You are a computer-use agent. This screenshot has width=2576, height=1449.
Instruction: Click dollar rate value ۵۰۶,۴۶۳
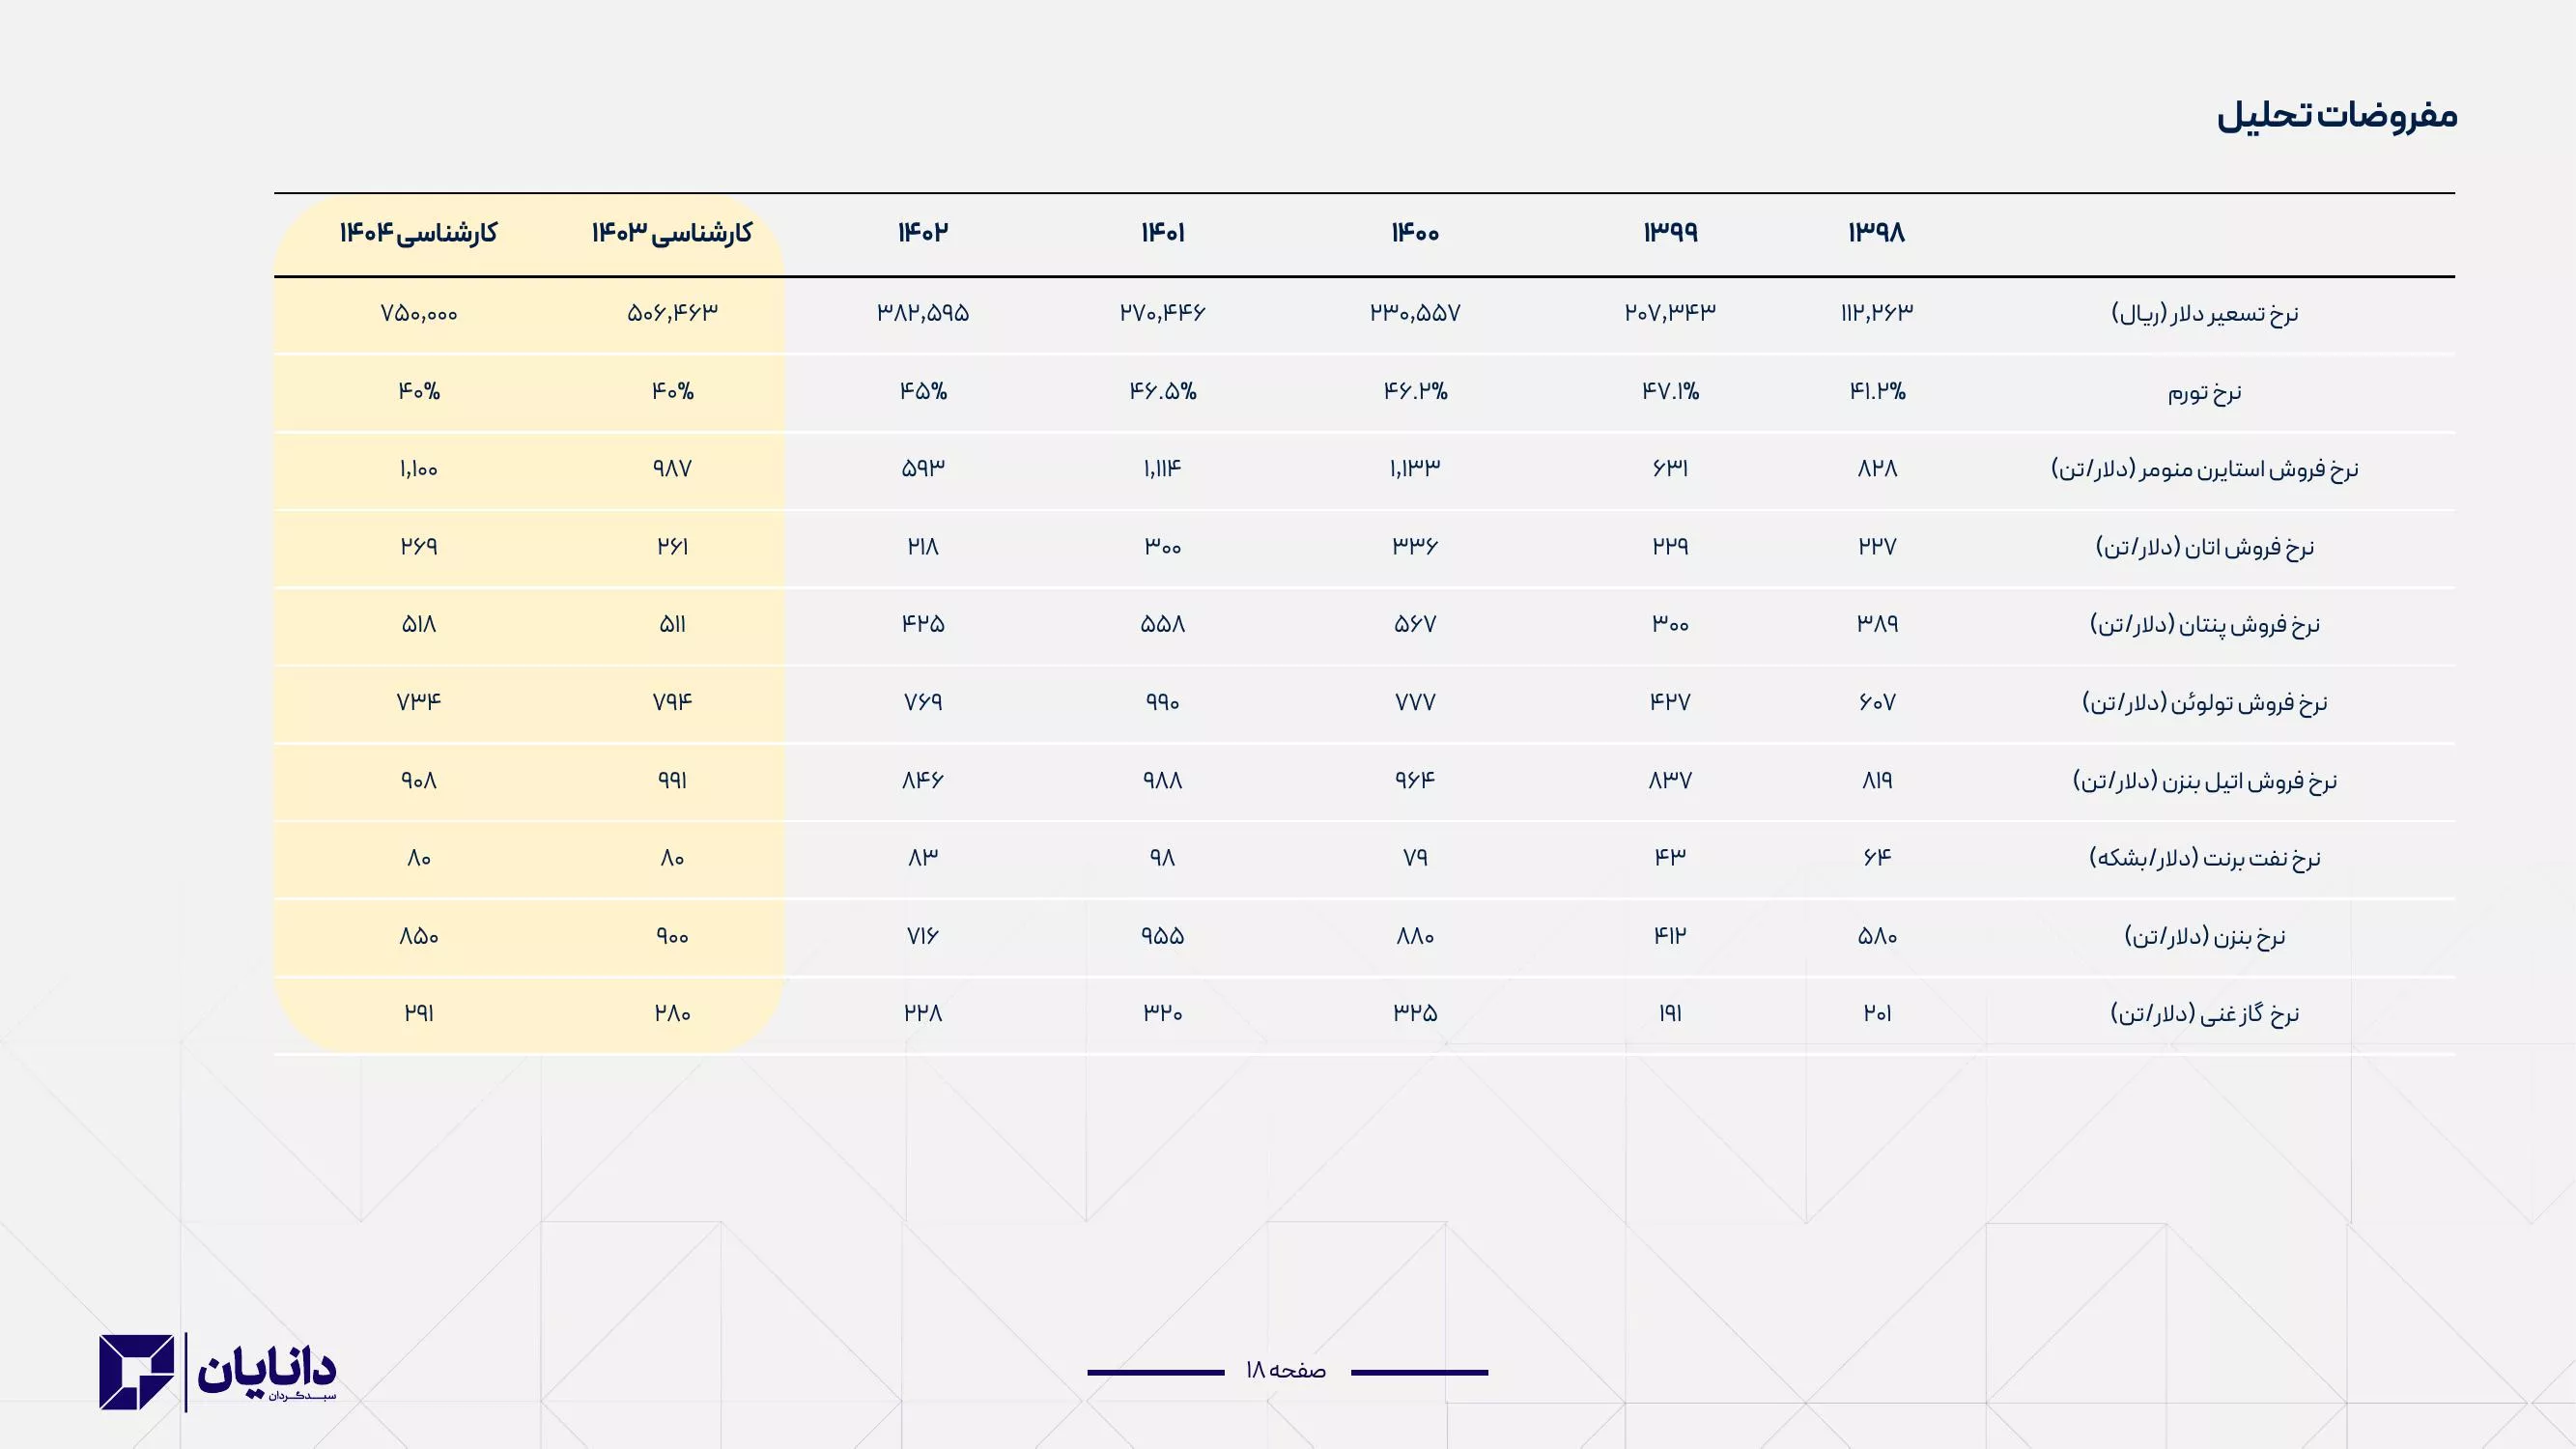tap(672, 313)
